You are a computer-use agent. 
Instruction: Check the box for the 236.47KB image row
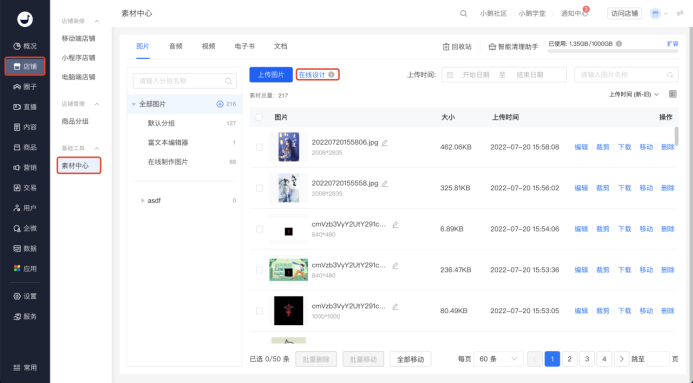tap(259, 270)
